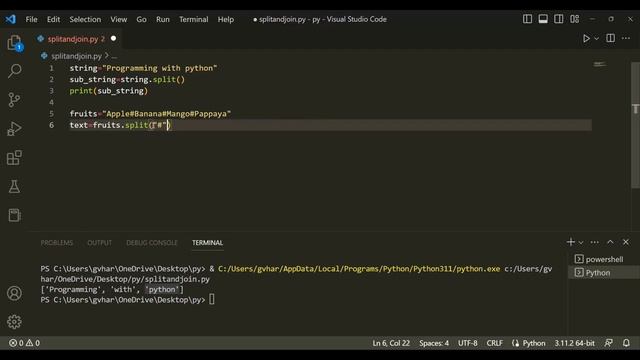Select the Python terminal instance
Image resolution: width=640 pixels, height=360 pixels.
click(603, 273)
